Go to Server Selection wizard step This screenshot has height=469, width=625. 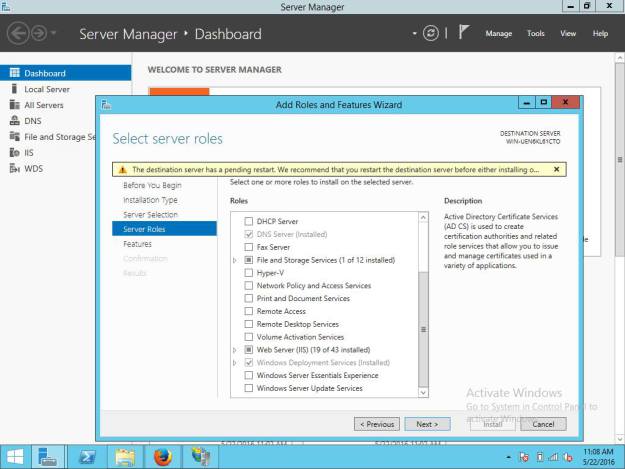(150, 215)
